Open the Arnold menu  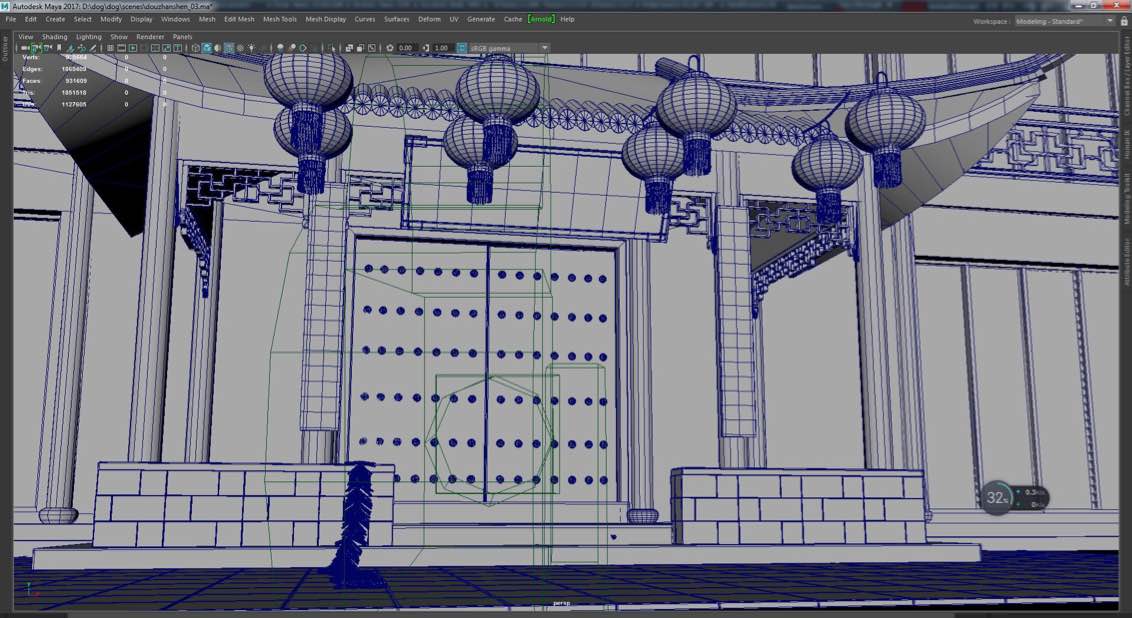point(541,19)
